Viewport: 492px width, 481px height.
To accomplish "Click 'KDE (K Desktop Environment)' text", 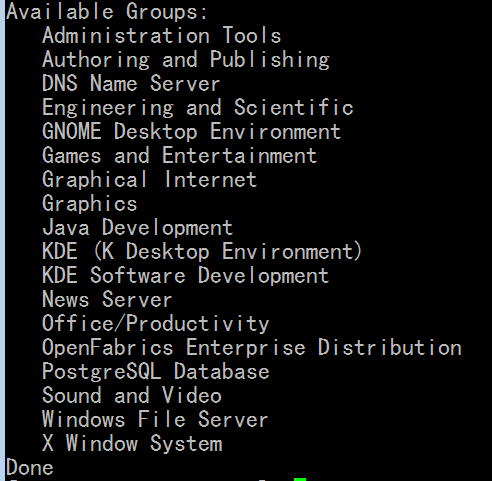I will pyautogui.click(x=202, y=251).
